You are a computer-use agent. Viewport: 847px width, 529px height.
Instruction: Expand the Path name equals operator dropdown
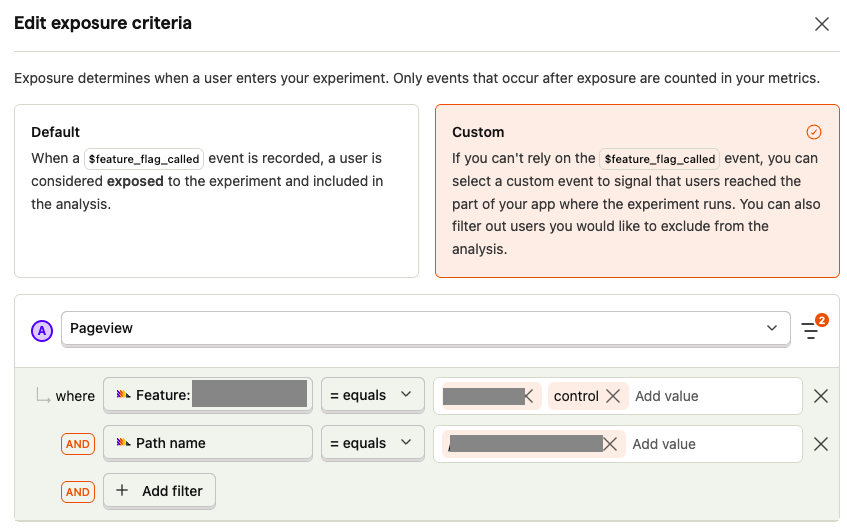pyautogui.click(x=371, y=443)
